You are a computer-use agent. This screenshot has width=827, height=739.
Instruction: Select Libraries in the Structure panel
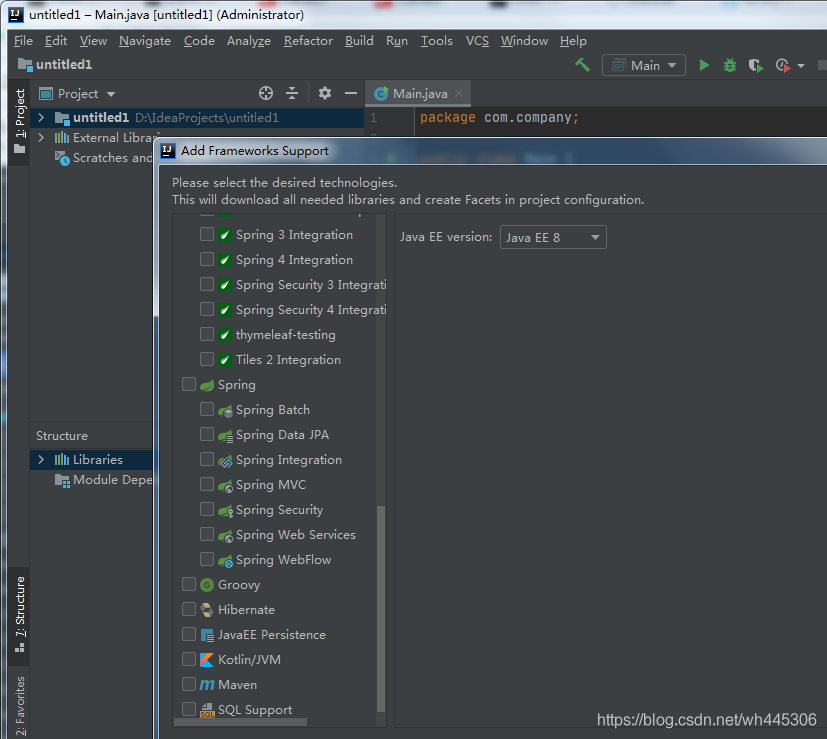(x=97, y=460)
